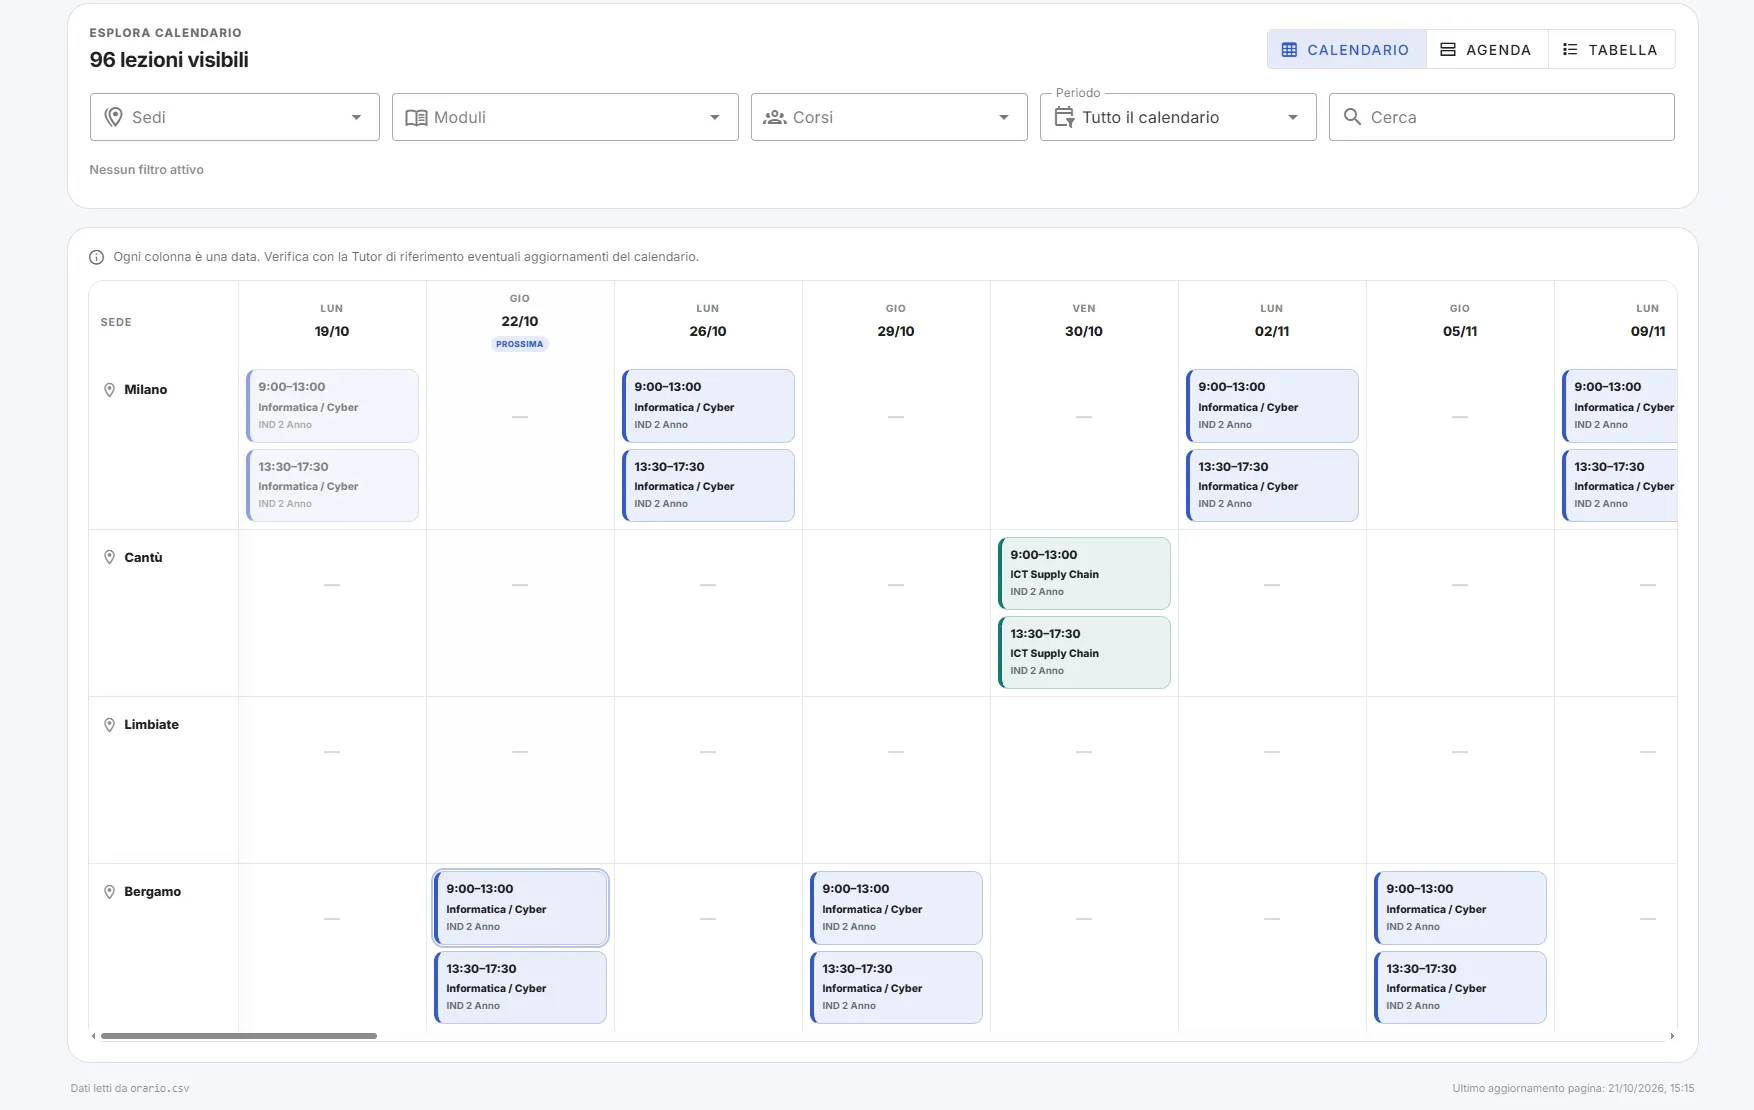The height and width of the screenshot is (1110, 1754).
Task: Open Bergamo 22/10 9:00-13:00 lesson card
Action: (x=521, y=908)
